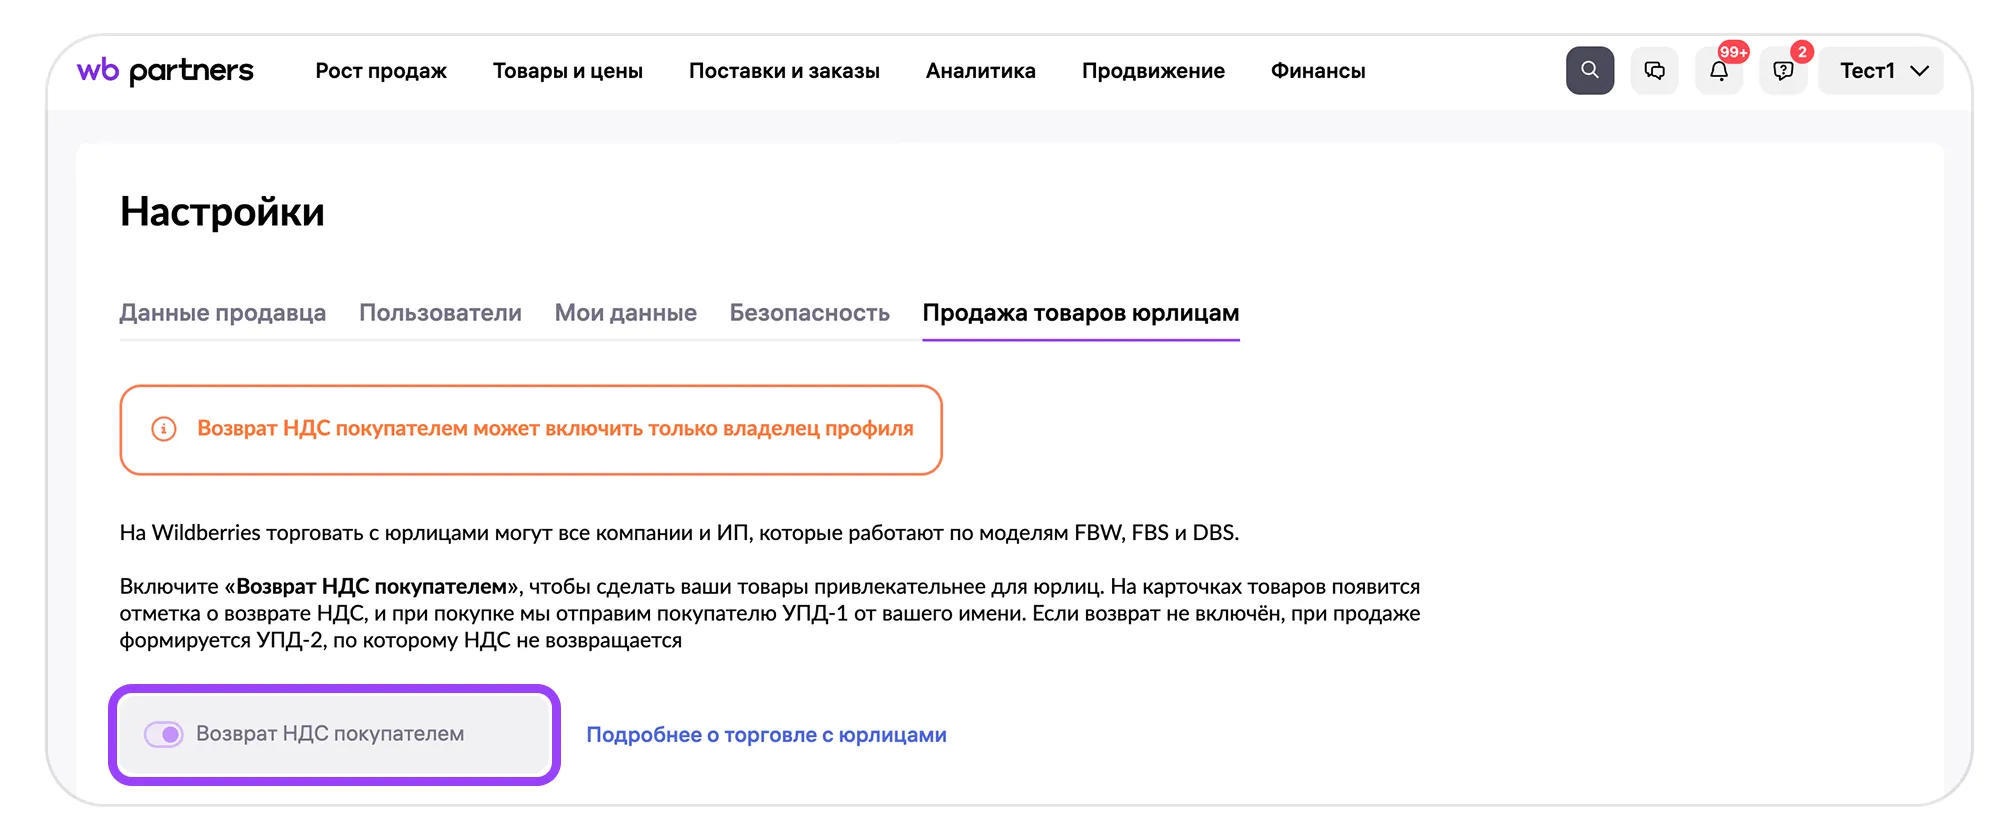Click the WB Partners logo
The width and height of the screenshot is (2016, 840).
coord(165,71)
